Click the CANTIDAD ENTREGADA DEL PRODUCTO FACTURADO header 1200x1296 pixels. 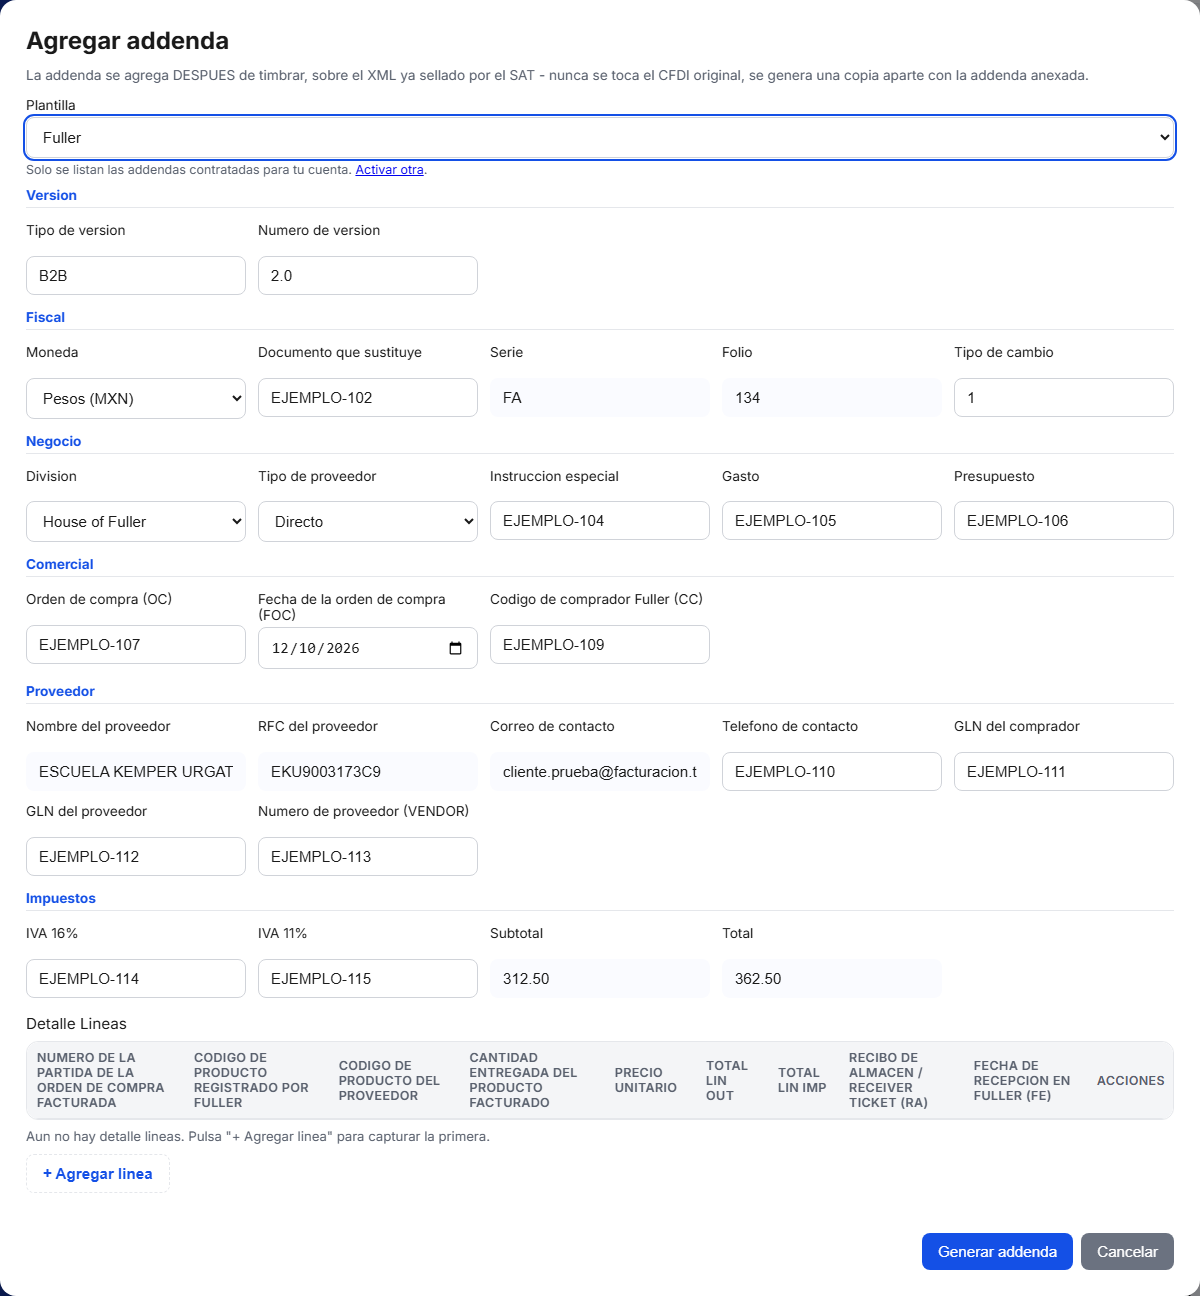523,1080
